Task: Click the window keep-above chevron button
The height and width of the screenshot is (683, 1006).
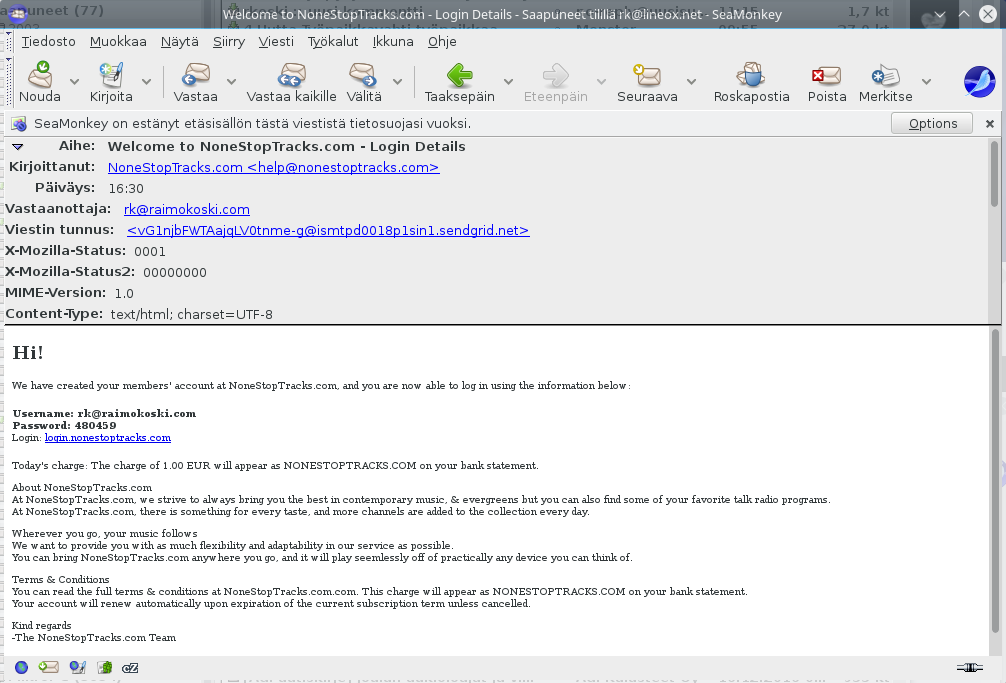Action: tap(964, 13)
